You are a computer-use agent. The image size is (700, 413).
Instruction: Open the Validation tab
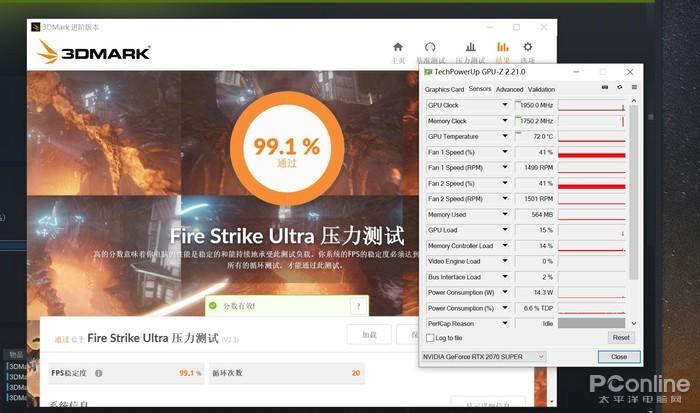pos(541,89)
